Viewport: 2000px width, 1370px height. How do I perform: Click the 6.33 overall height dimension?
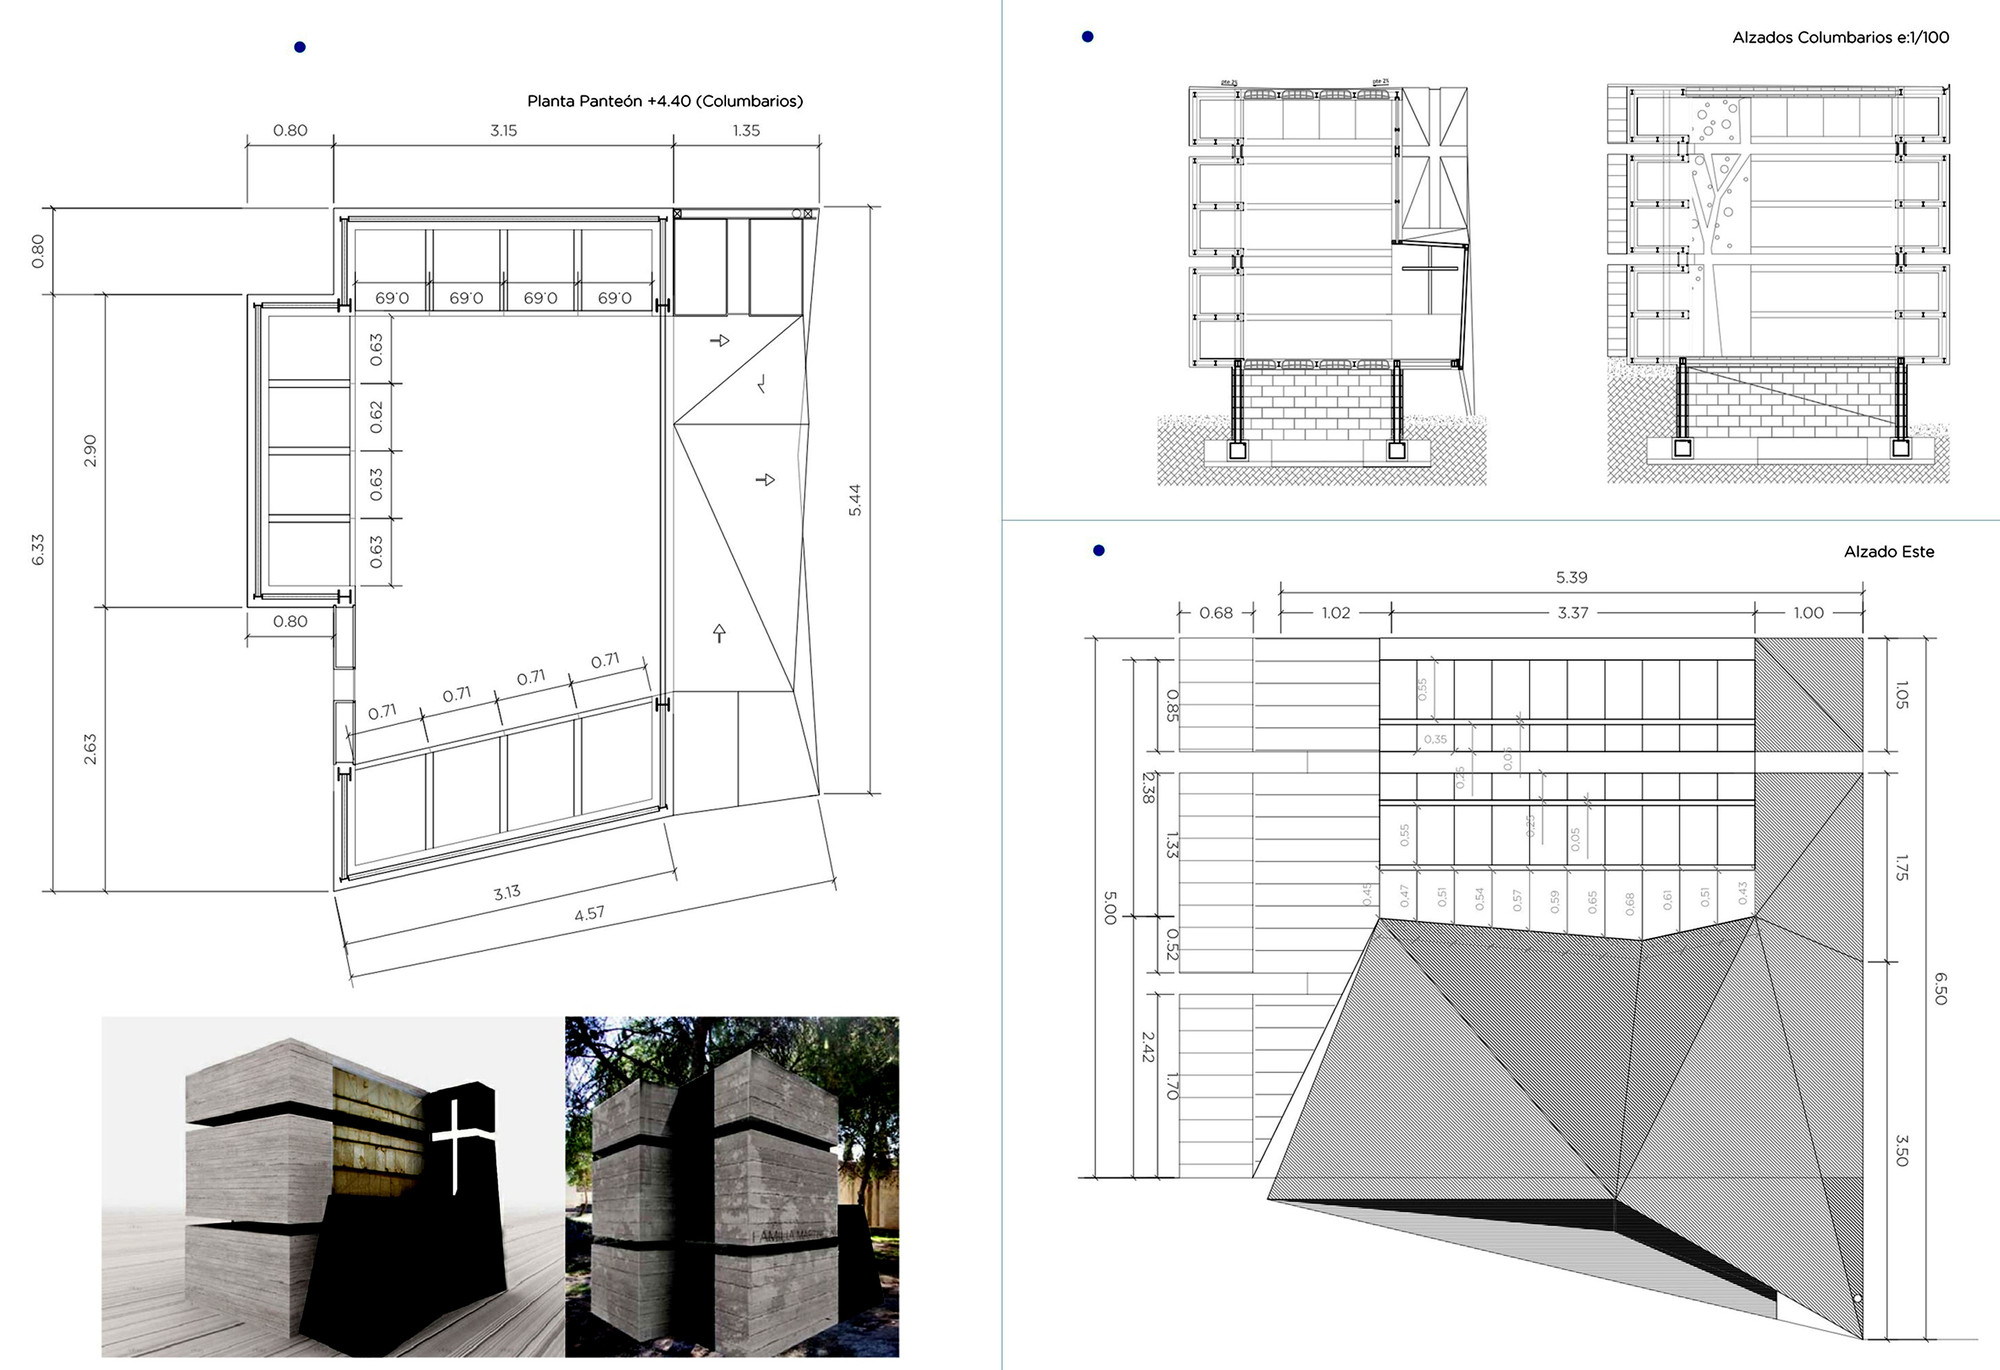tap(38, 549)
